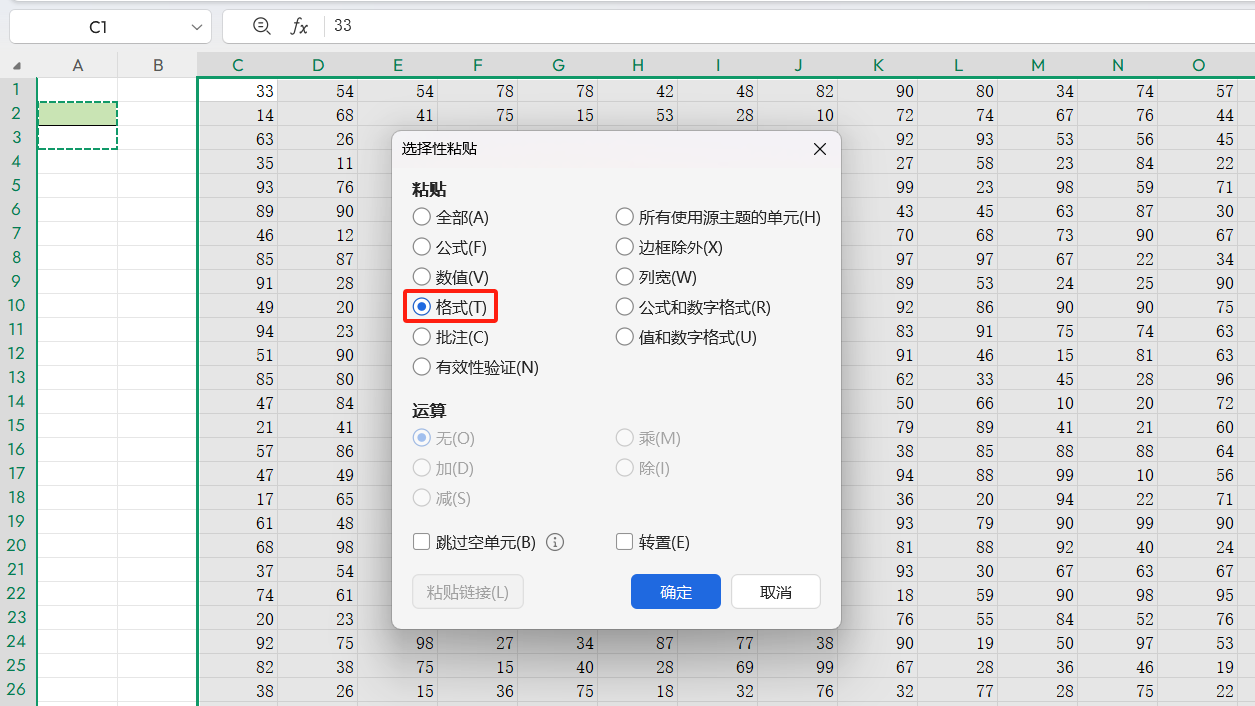Close the 选择性粘贴 dialog with X
1255x706 pixels.
pos(819,149)
